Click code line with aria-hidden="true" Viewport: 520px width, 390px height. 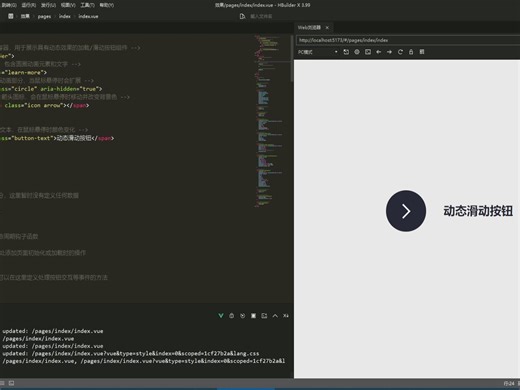click(51, 89)
